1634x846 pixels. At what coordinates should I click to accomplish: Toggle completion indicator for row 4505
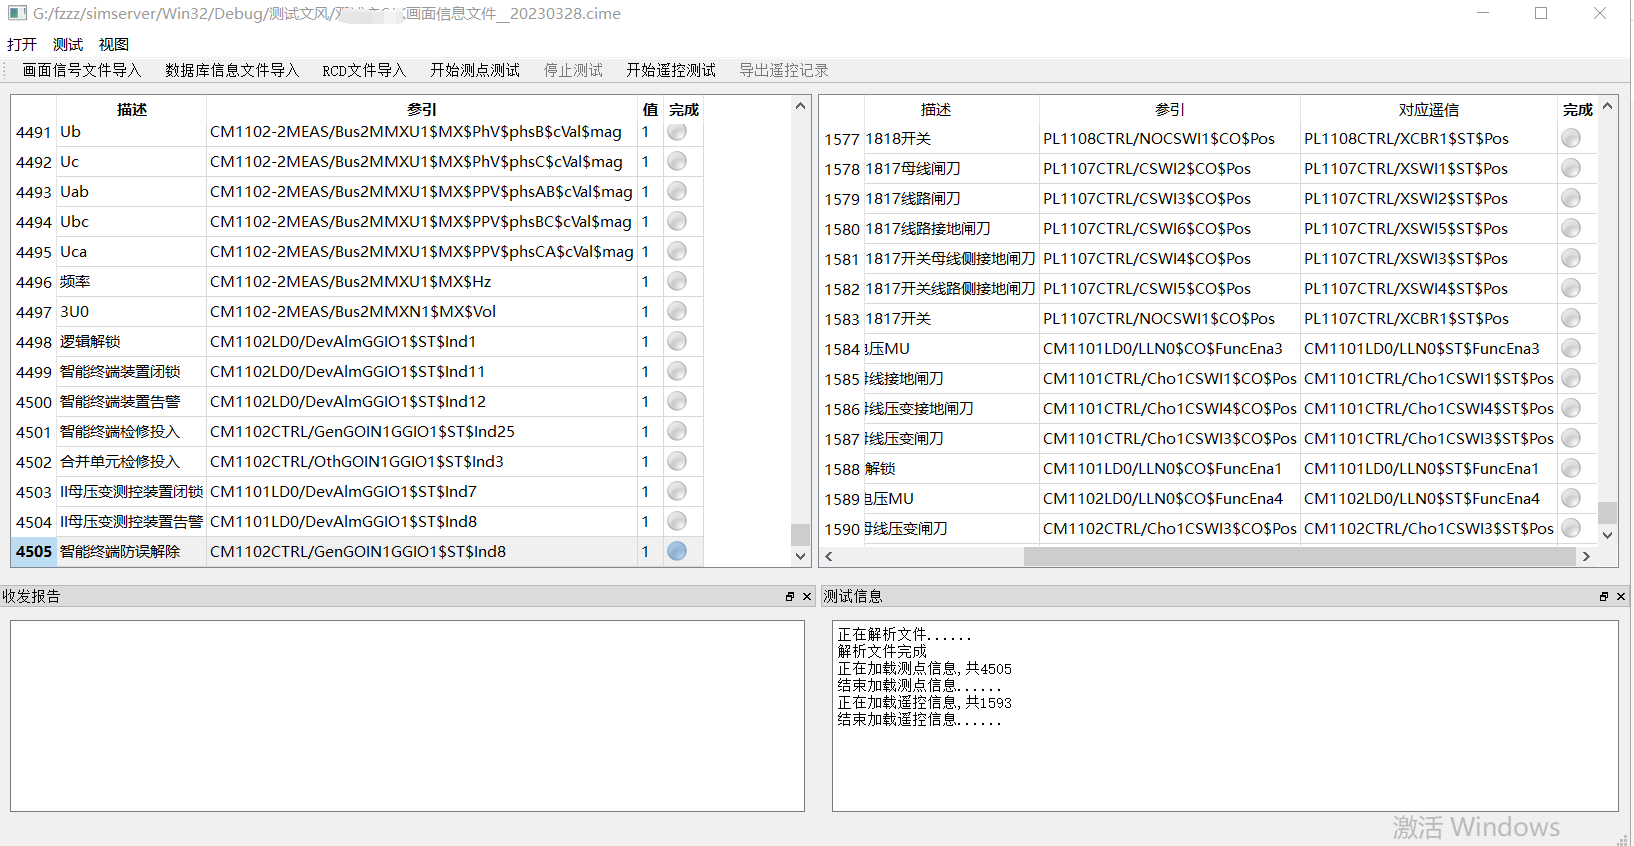(677, 552)
